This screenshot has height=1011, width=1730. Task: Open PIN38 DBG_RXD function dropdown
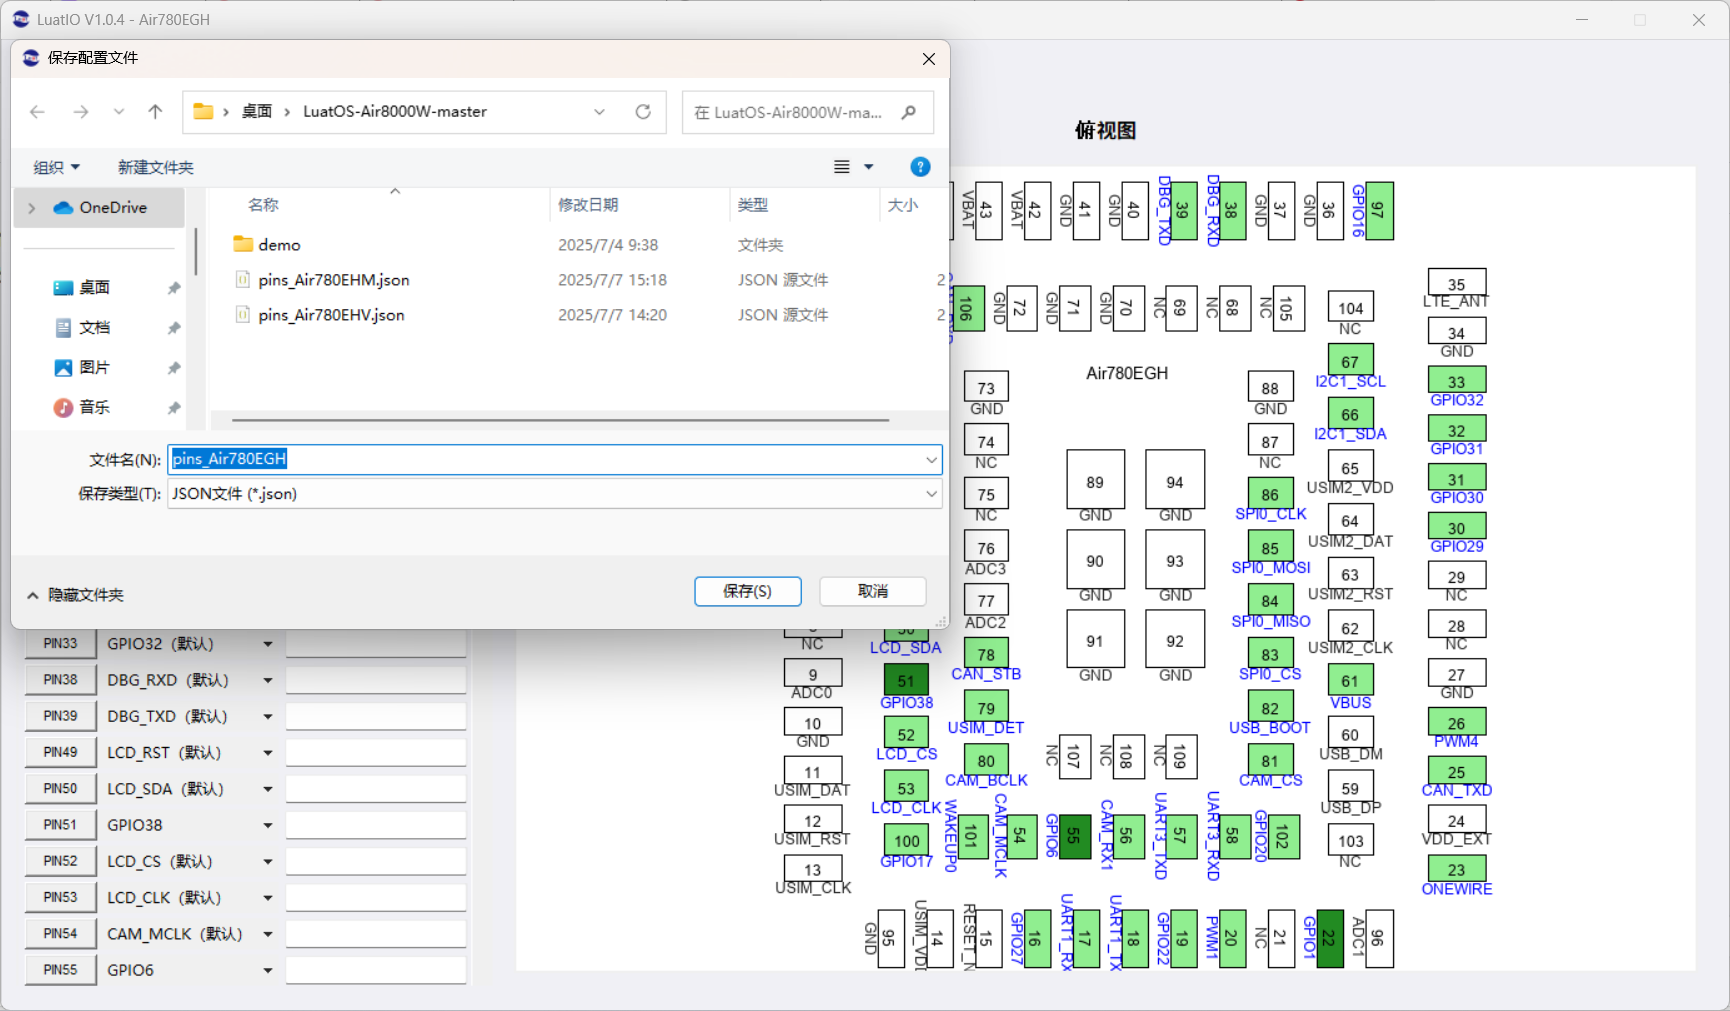[x=268, y=680]
